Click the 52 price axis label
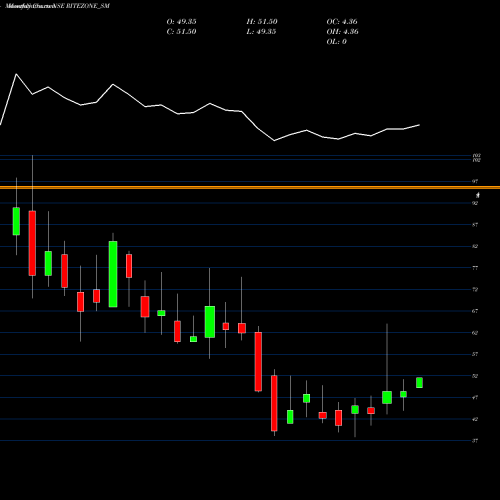Viewport: 500px width, 500px height. (475, 376)
